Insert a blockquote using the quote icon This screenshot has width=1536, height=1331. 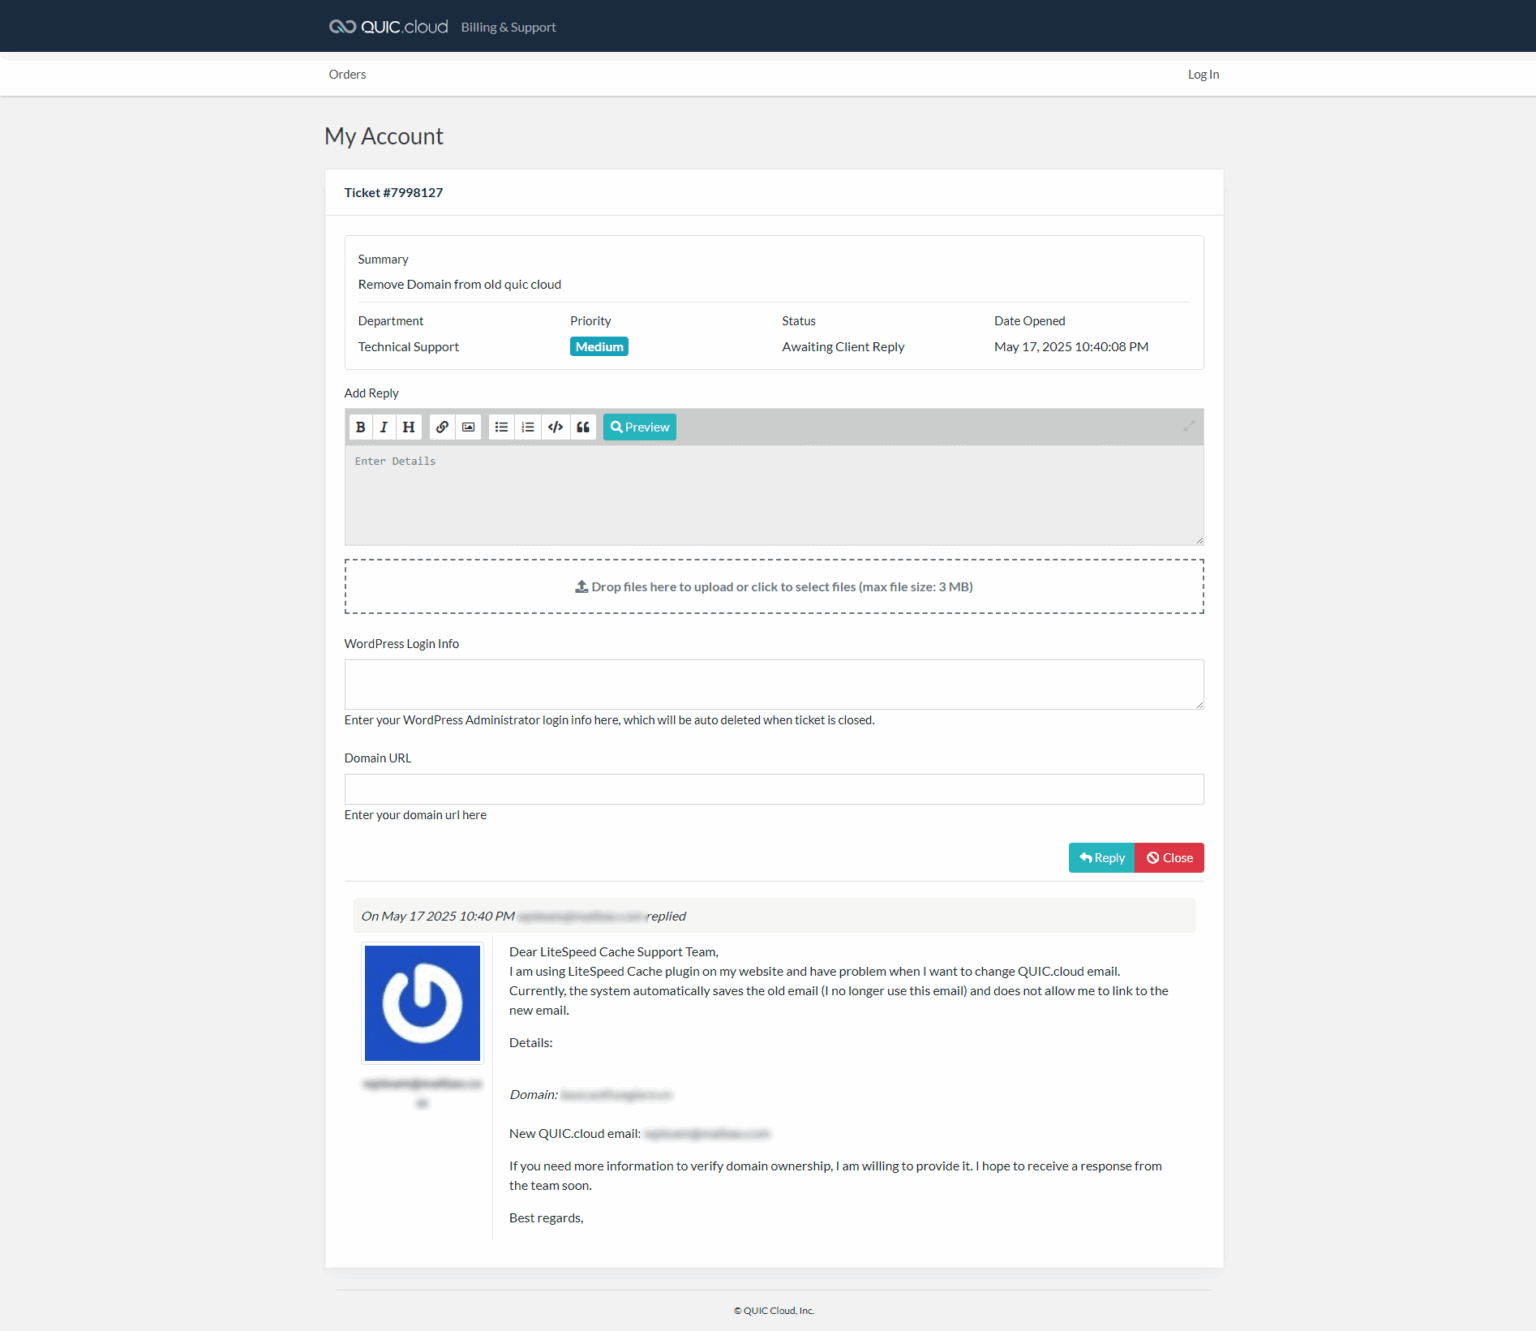pyautogui.click(x=583, y=427)
